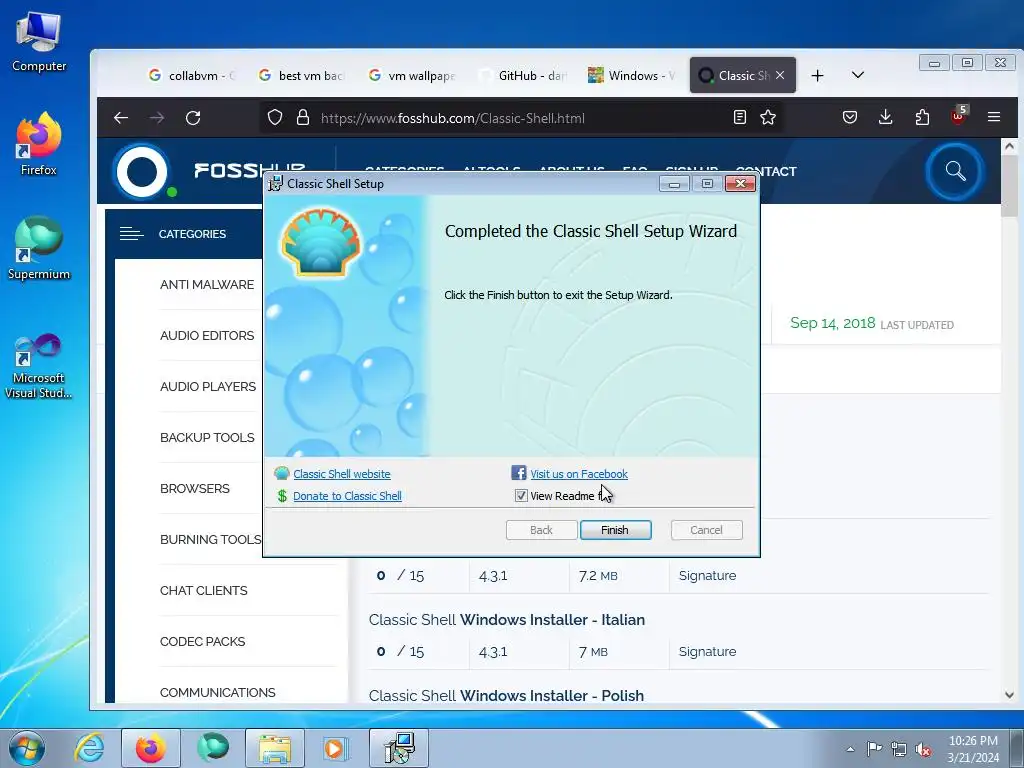The height and width of the screenshot is (768, 1024).
Task: Open Donate to Classic Shell link
Action: [x=347, y=496]
